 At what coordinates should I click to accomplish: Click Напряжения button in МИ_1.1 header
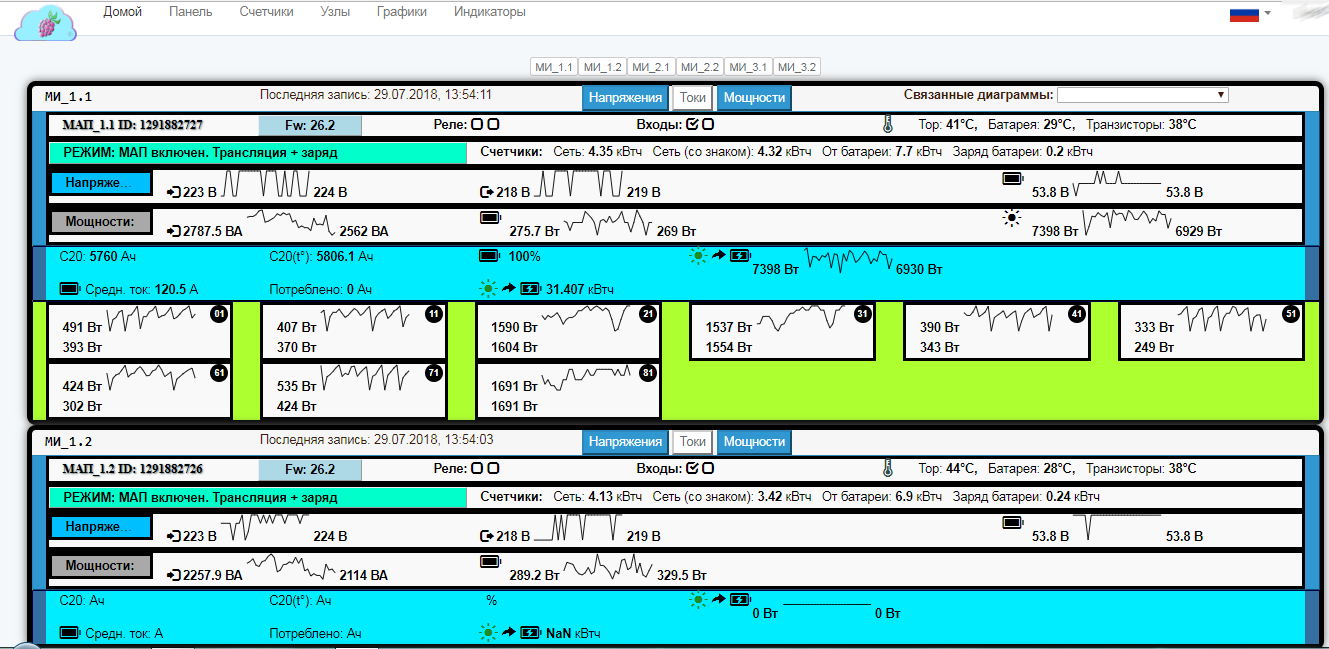(x=625, y=98)
